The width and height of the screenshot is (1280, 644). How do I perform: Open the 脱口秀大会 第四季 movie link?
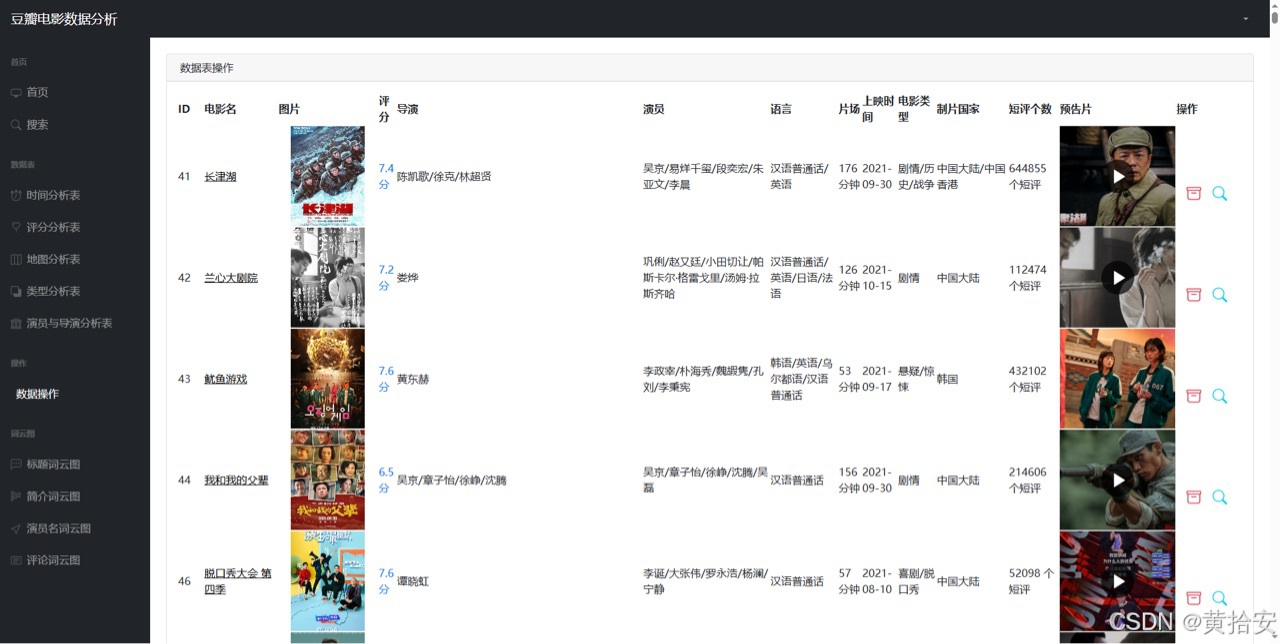pos(238,581)
